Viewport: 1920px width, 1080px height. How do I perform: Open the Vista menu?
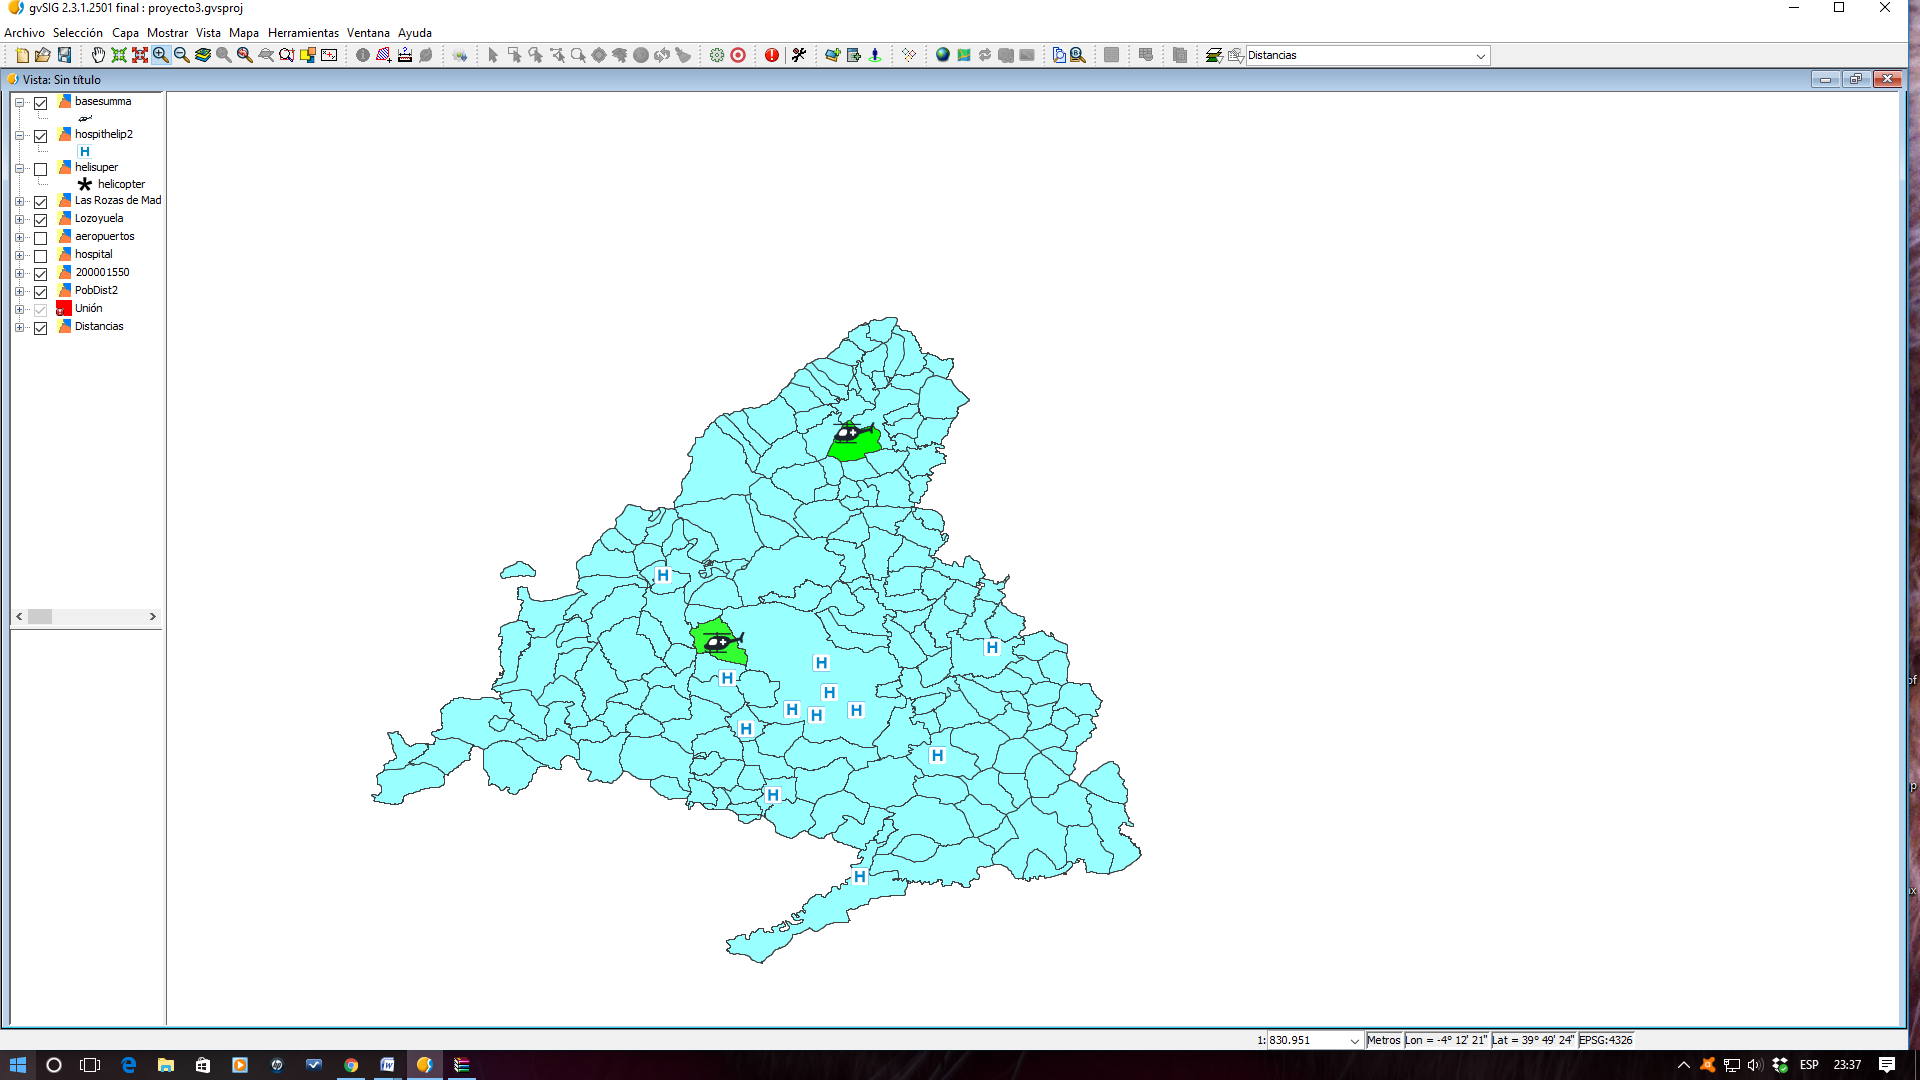point(208,33)
